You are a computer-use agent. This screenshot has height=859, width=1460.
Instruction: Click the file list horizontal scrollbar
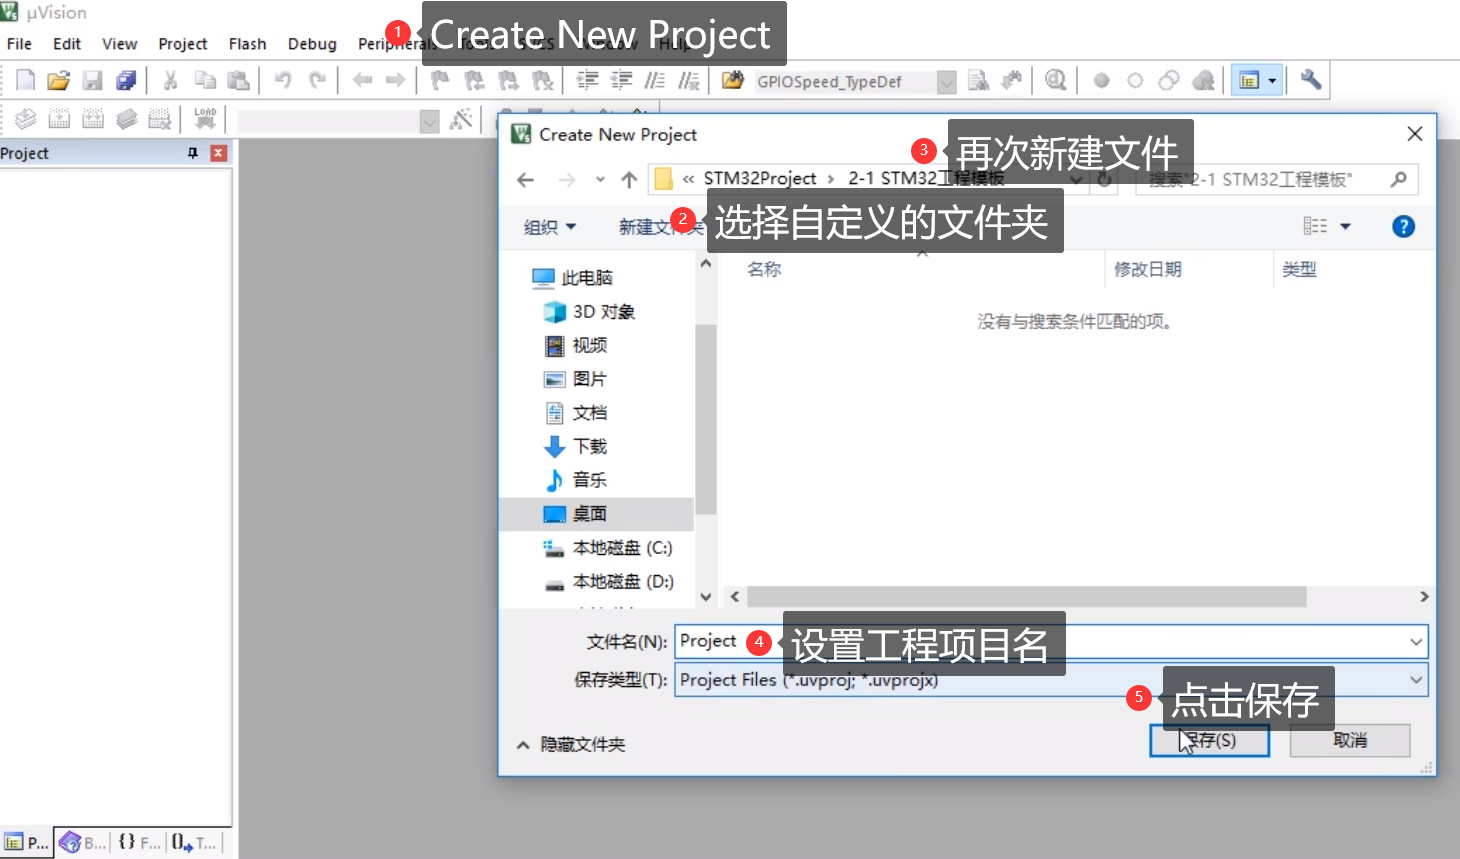coord(1027,597)
